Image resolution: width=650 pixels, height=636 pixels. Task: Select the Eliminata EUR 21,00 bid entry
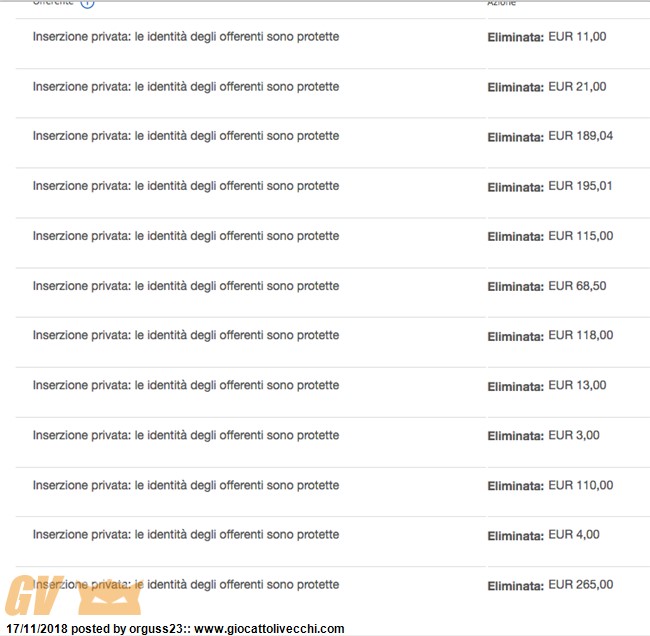546,87
